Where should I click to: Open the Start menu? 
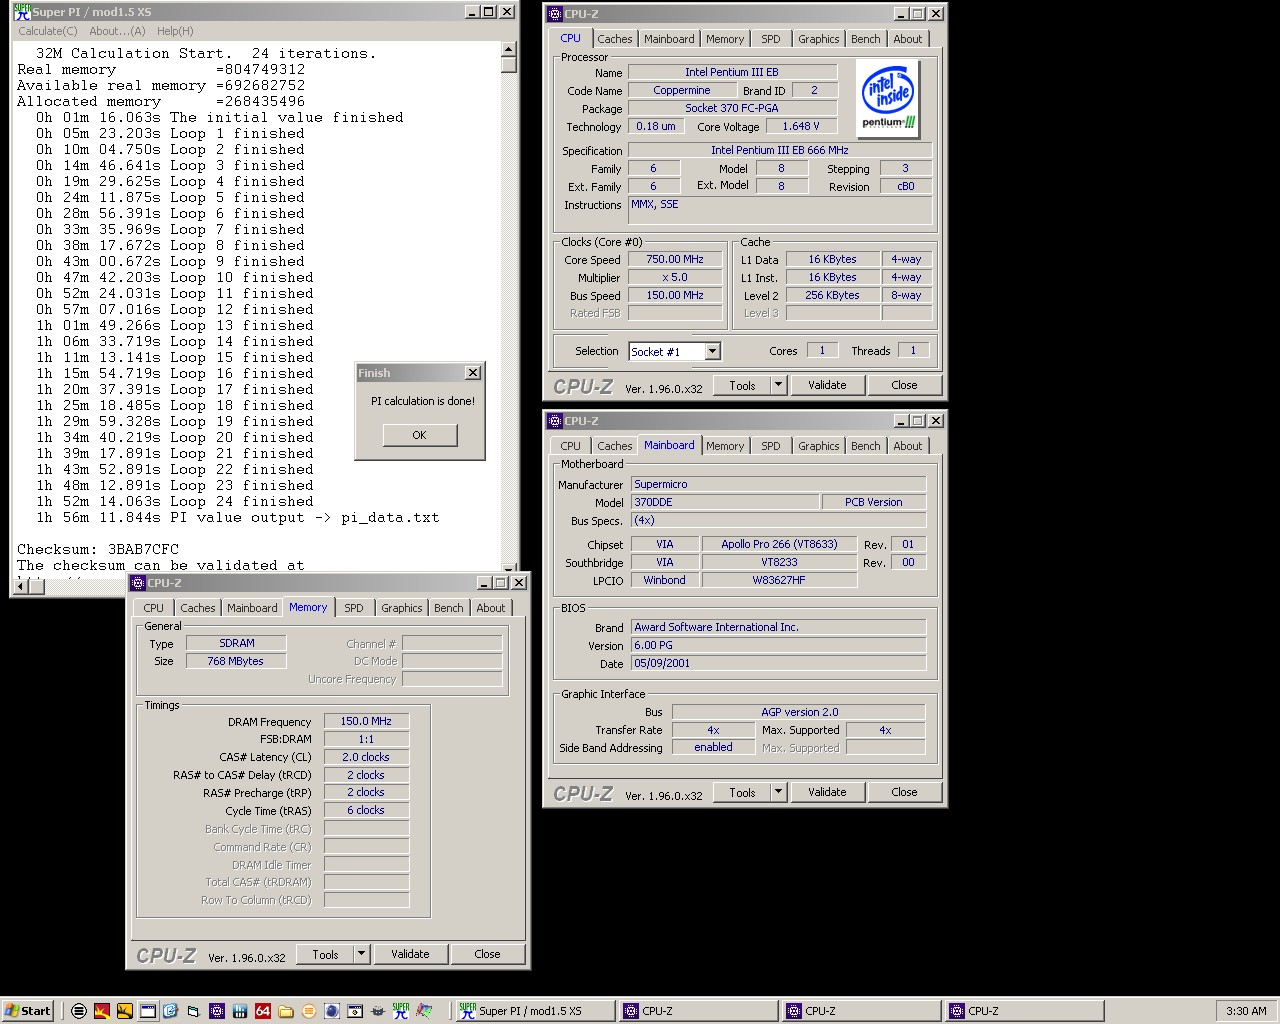click(x=28, y=1011)
